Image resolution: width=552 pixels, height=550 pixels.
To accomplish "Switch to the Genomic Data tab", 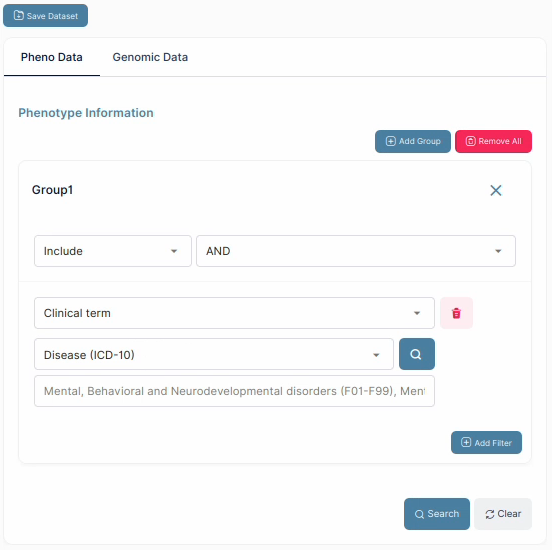I will (x=150, y=57).
